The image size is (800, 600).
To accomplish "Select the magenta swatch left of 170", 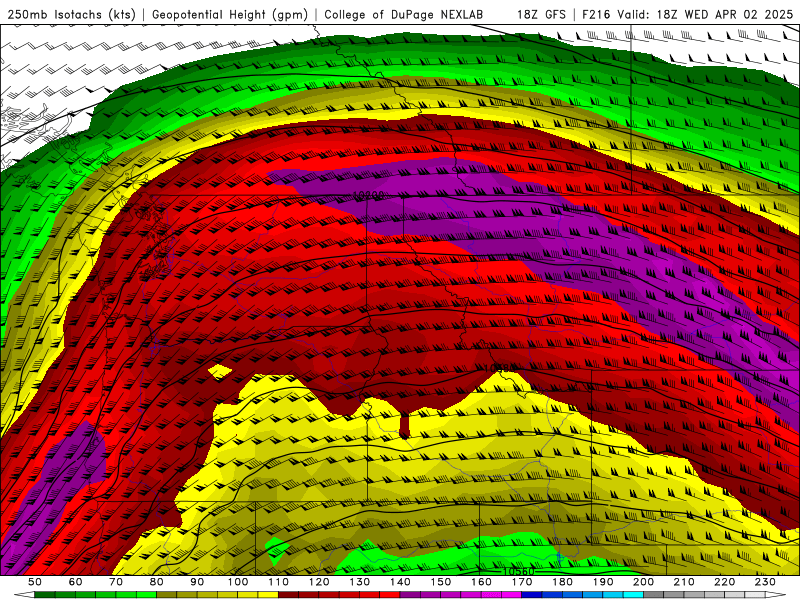I will click(512, 595).
